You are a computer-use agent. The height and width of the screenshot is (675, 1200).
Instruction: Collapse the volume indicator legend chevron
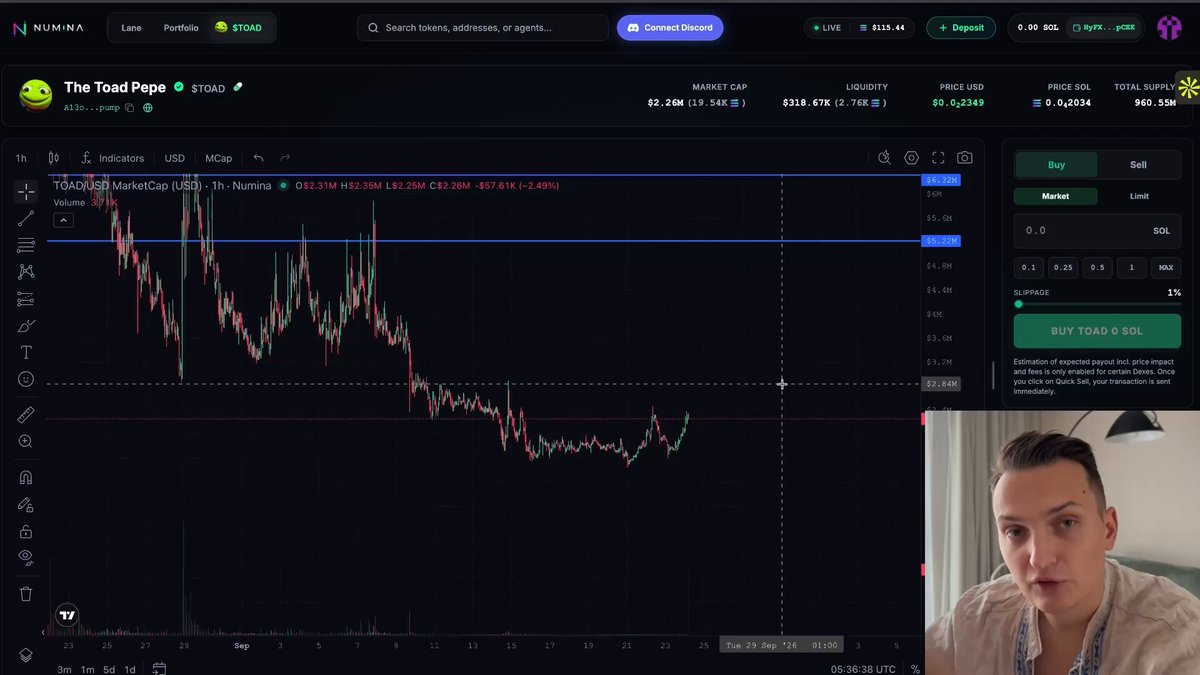(x=62, y=220)
